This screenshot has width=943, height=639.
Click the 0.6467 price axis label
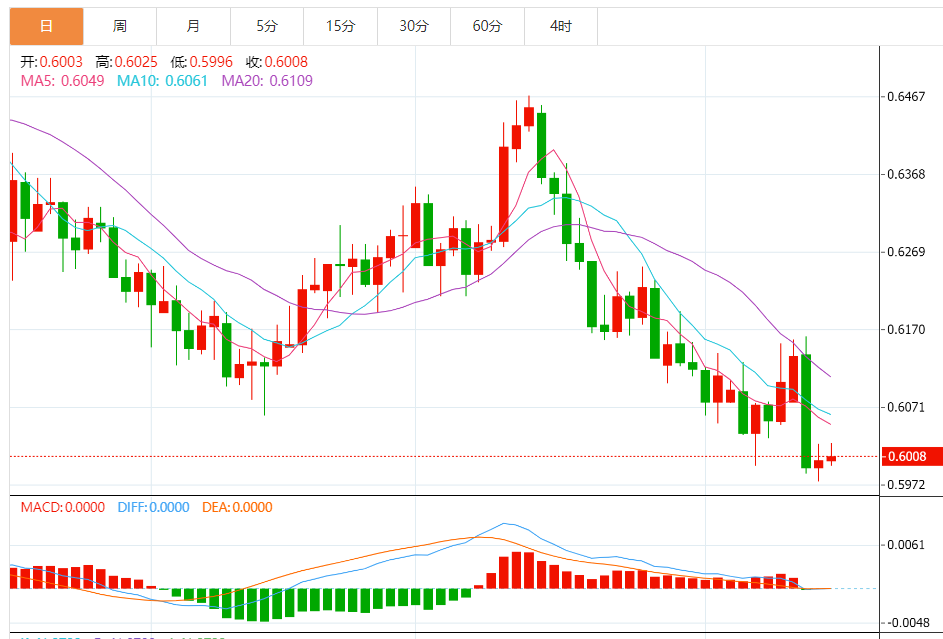point(906,97)
